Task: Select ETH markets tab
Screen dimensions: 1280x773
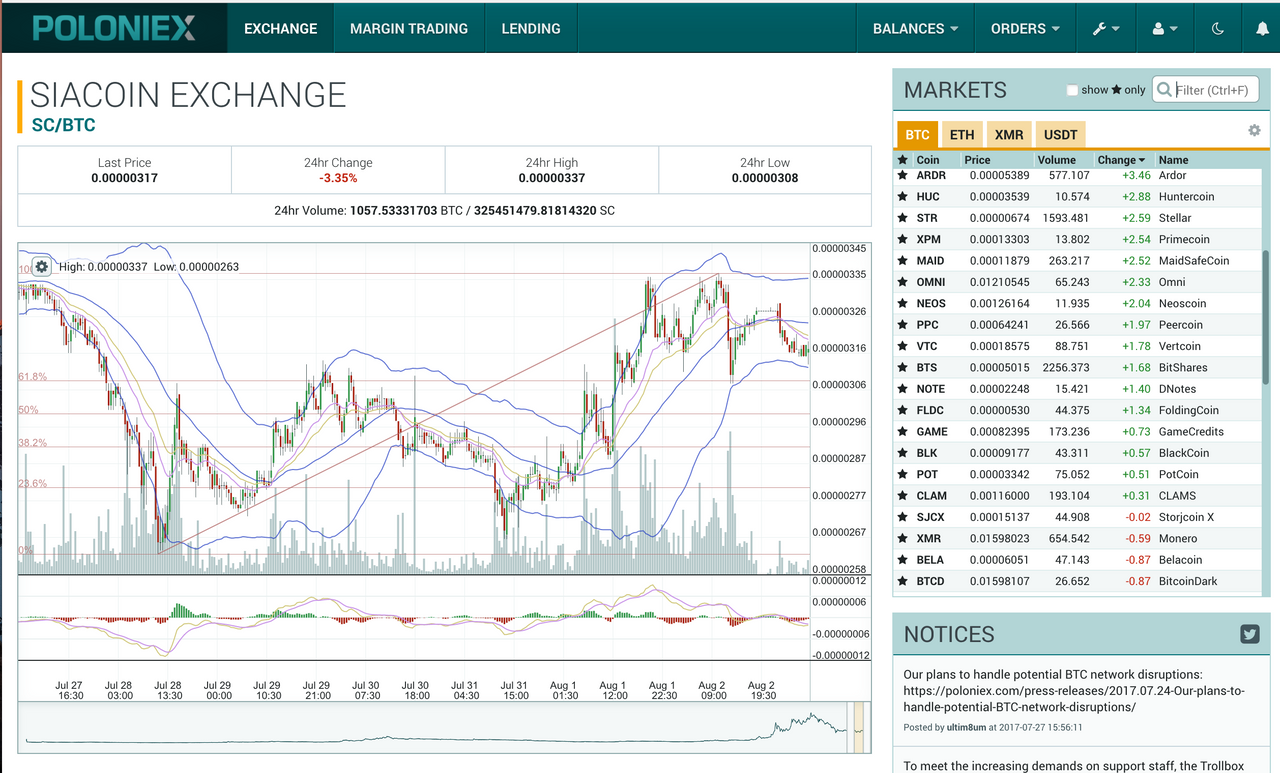Action: (962, 135)
